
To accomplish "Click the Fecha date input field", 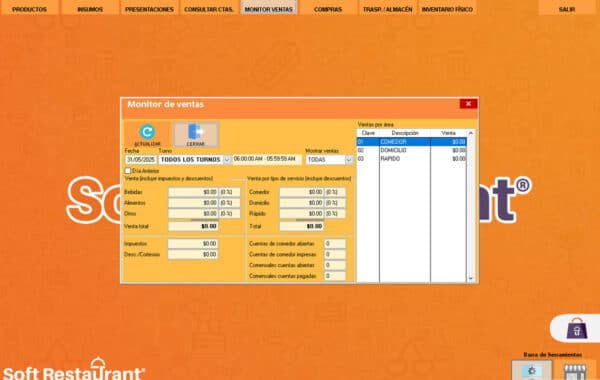I will pyautogui.click(x=141, y=160).
